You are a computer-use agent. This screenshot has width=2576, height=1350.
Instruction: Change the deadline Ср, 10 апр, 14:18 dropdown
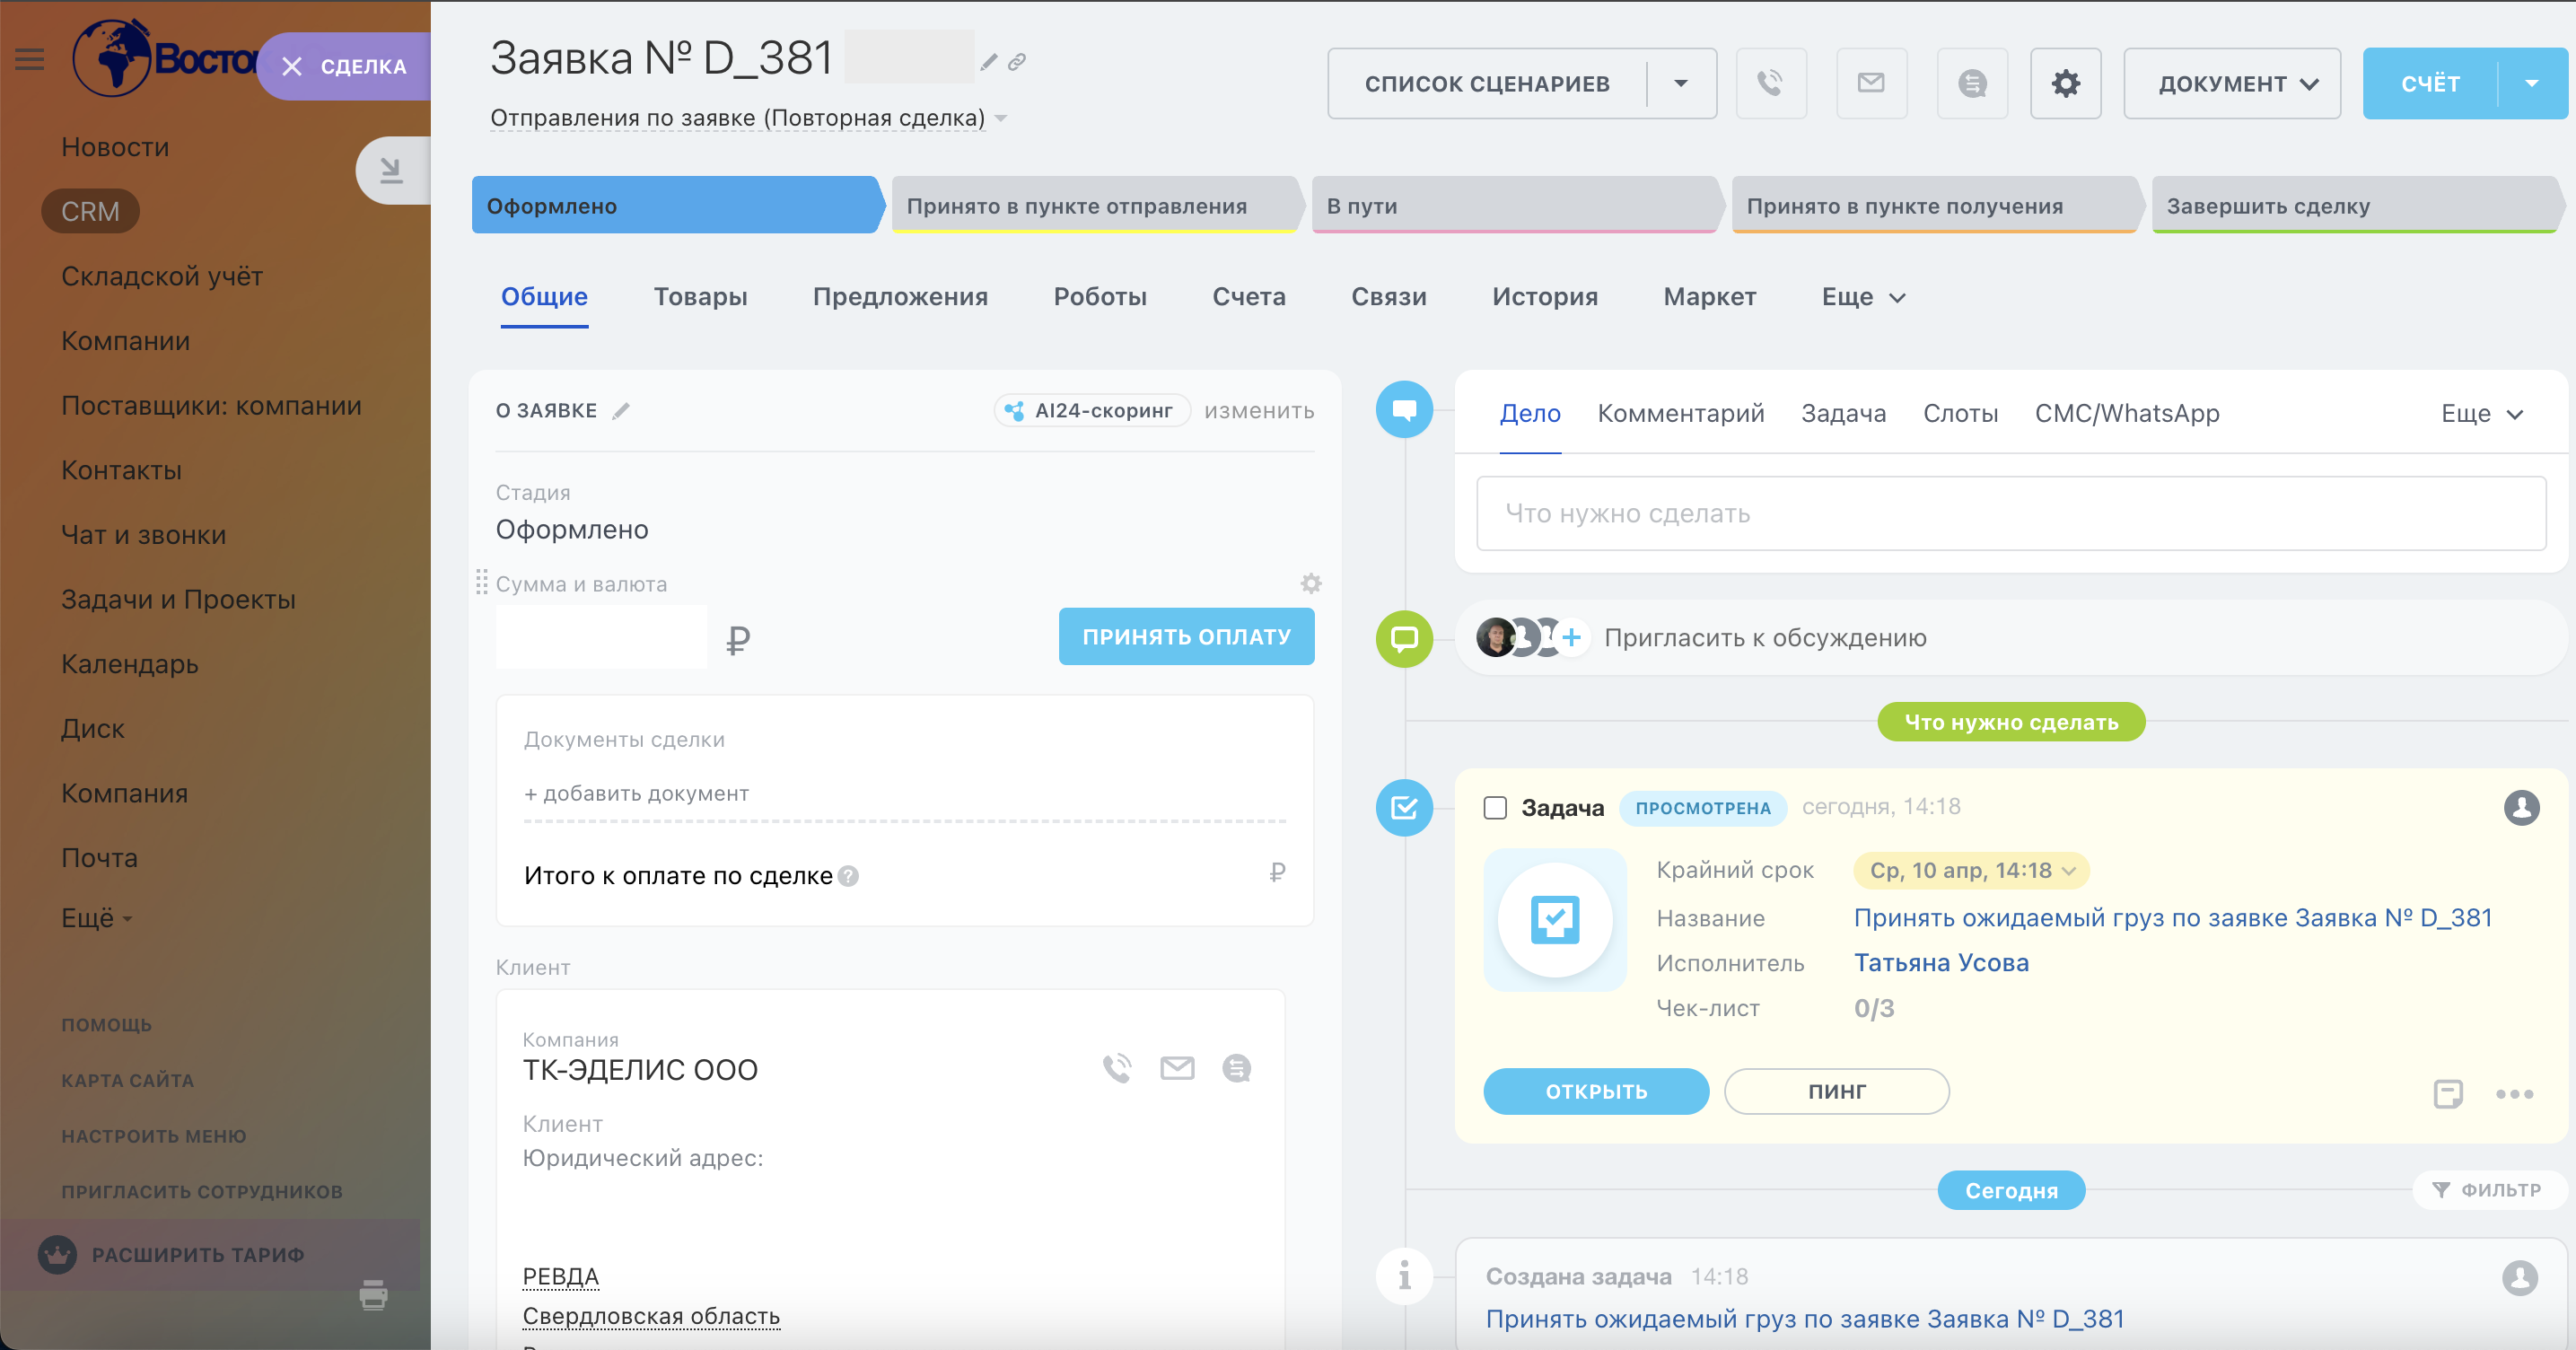[x=1968, y=870]
